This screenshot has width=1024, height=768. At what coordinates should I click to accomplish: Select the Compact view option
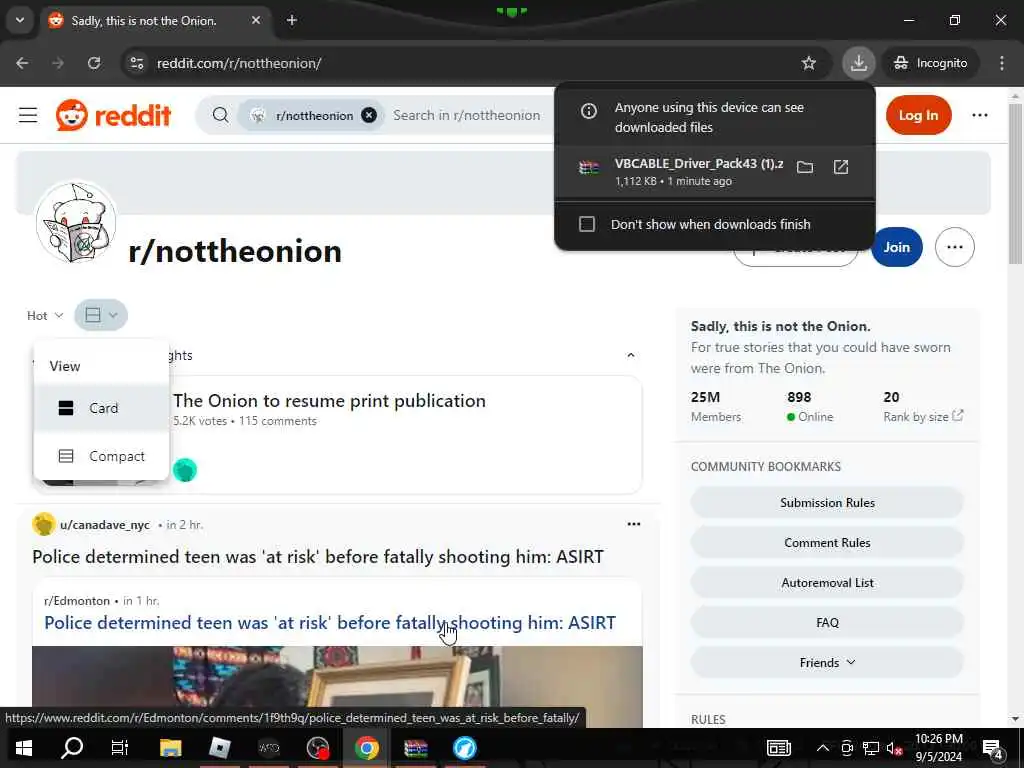(x=101, y=456)
